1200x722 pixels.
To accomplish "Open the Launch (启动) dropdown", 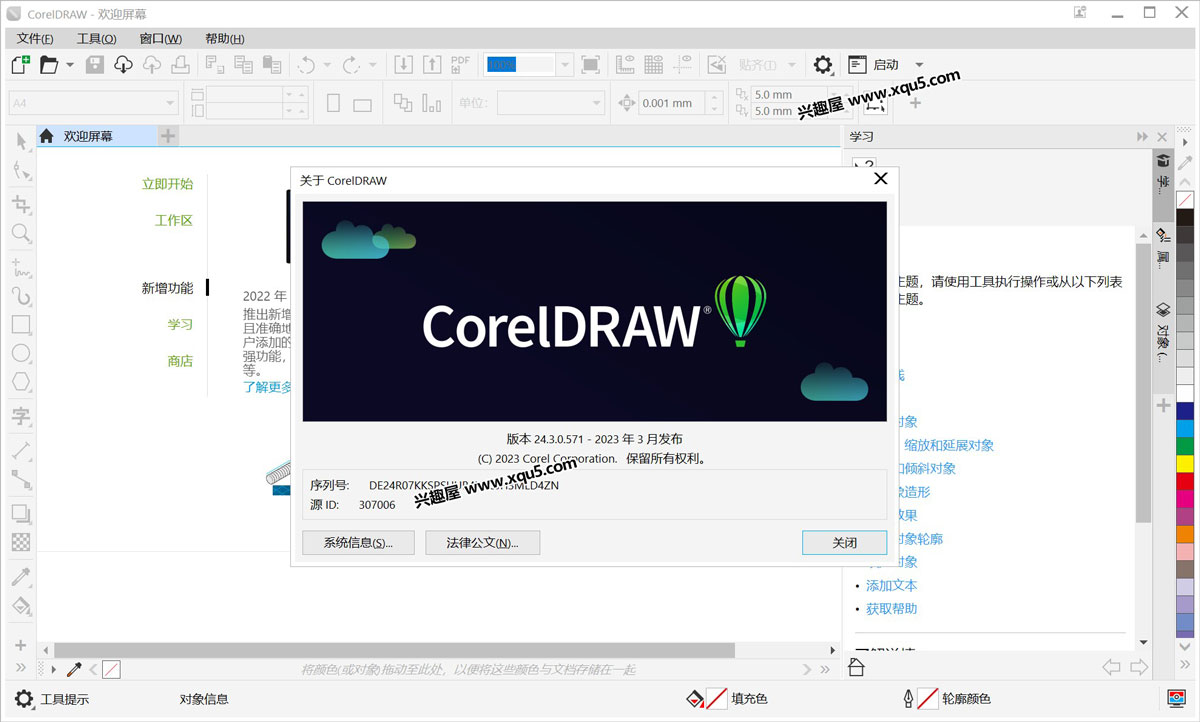I will coord(919,65).
